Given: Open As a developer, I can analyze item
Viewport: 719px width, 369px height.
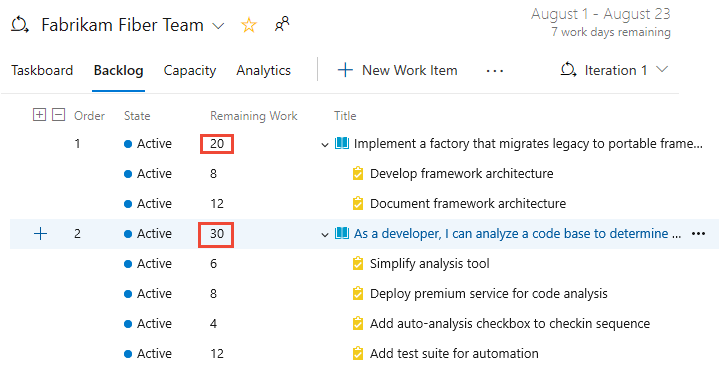Looking at the screenshot, I should pos(517,234).
